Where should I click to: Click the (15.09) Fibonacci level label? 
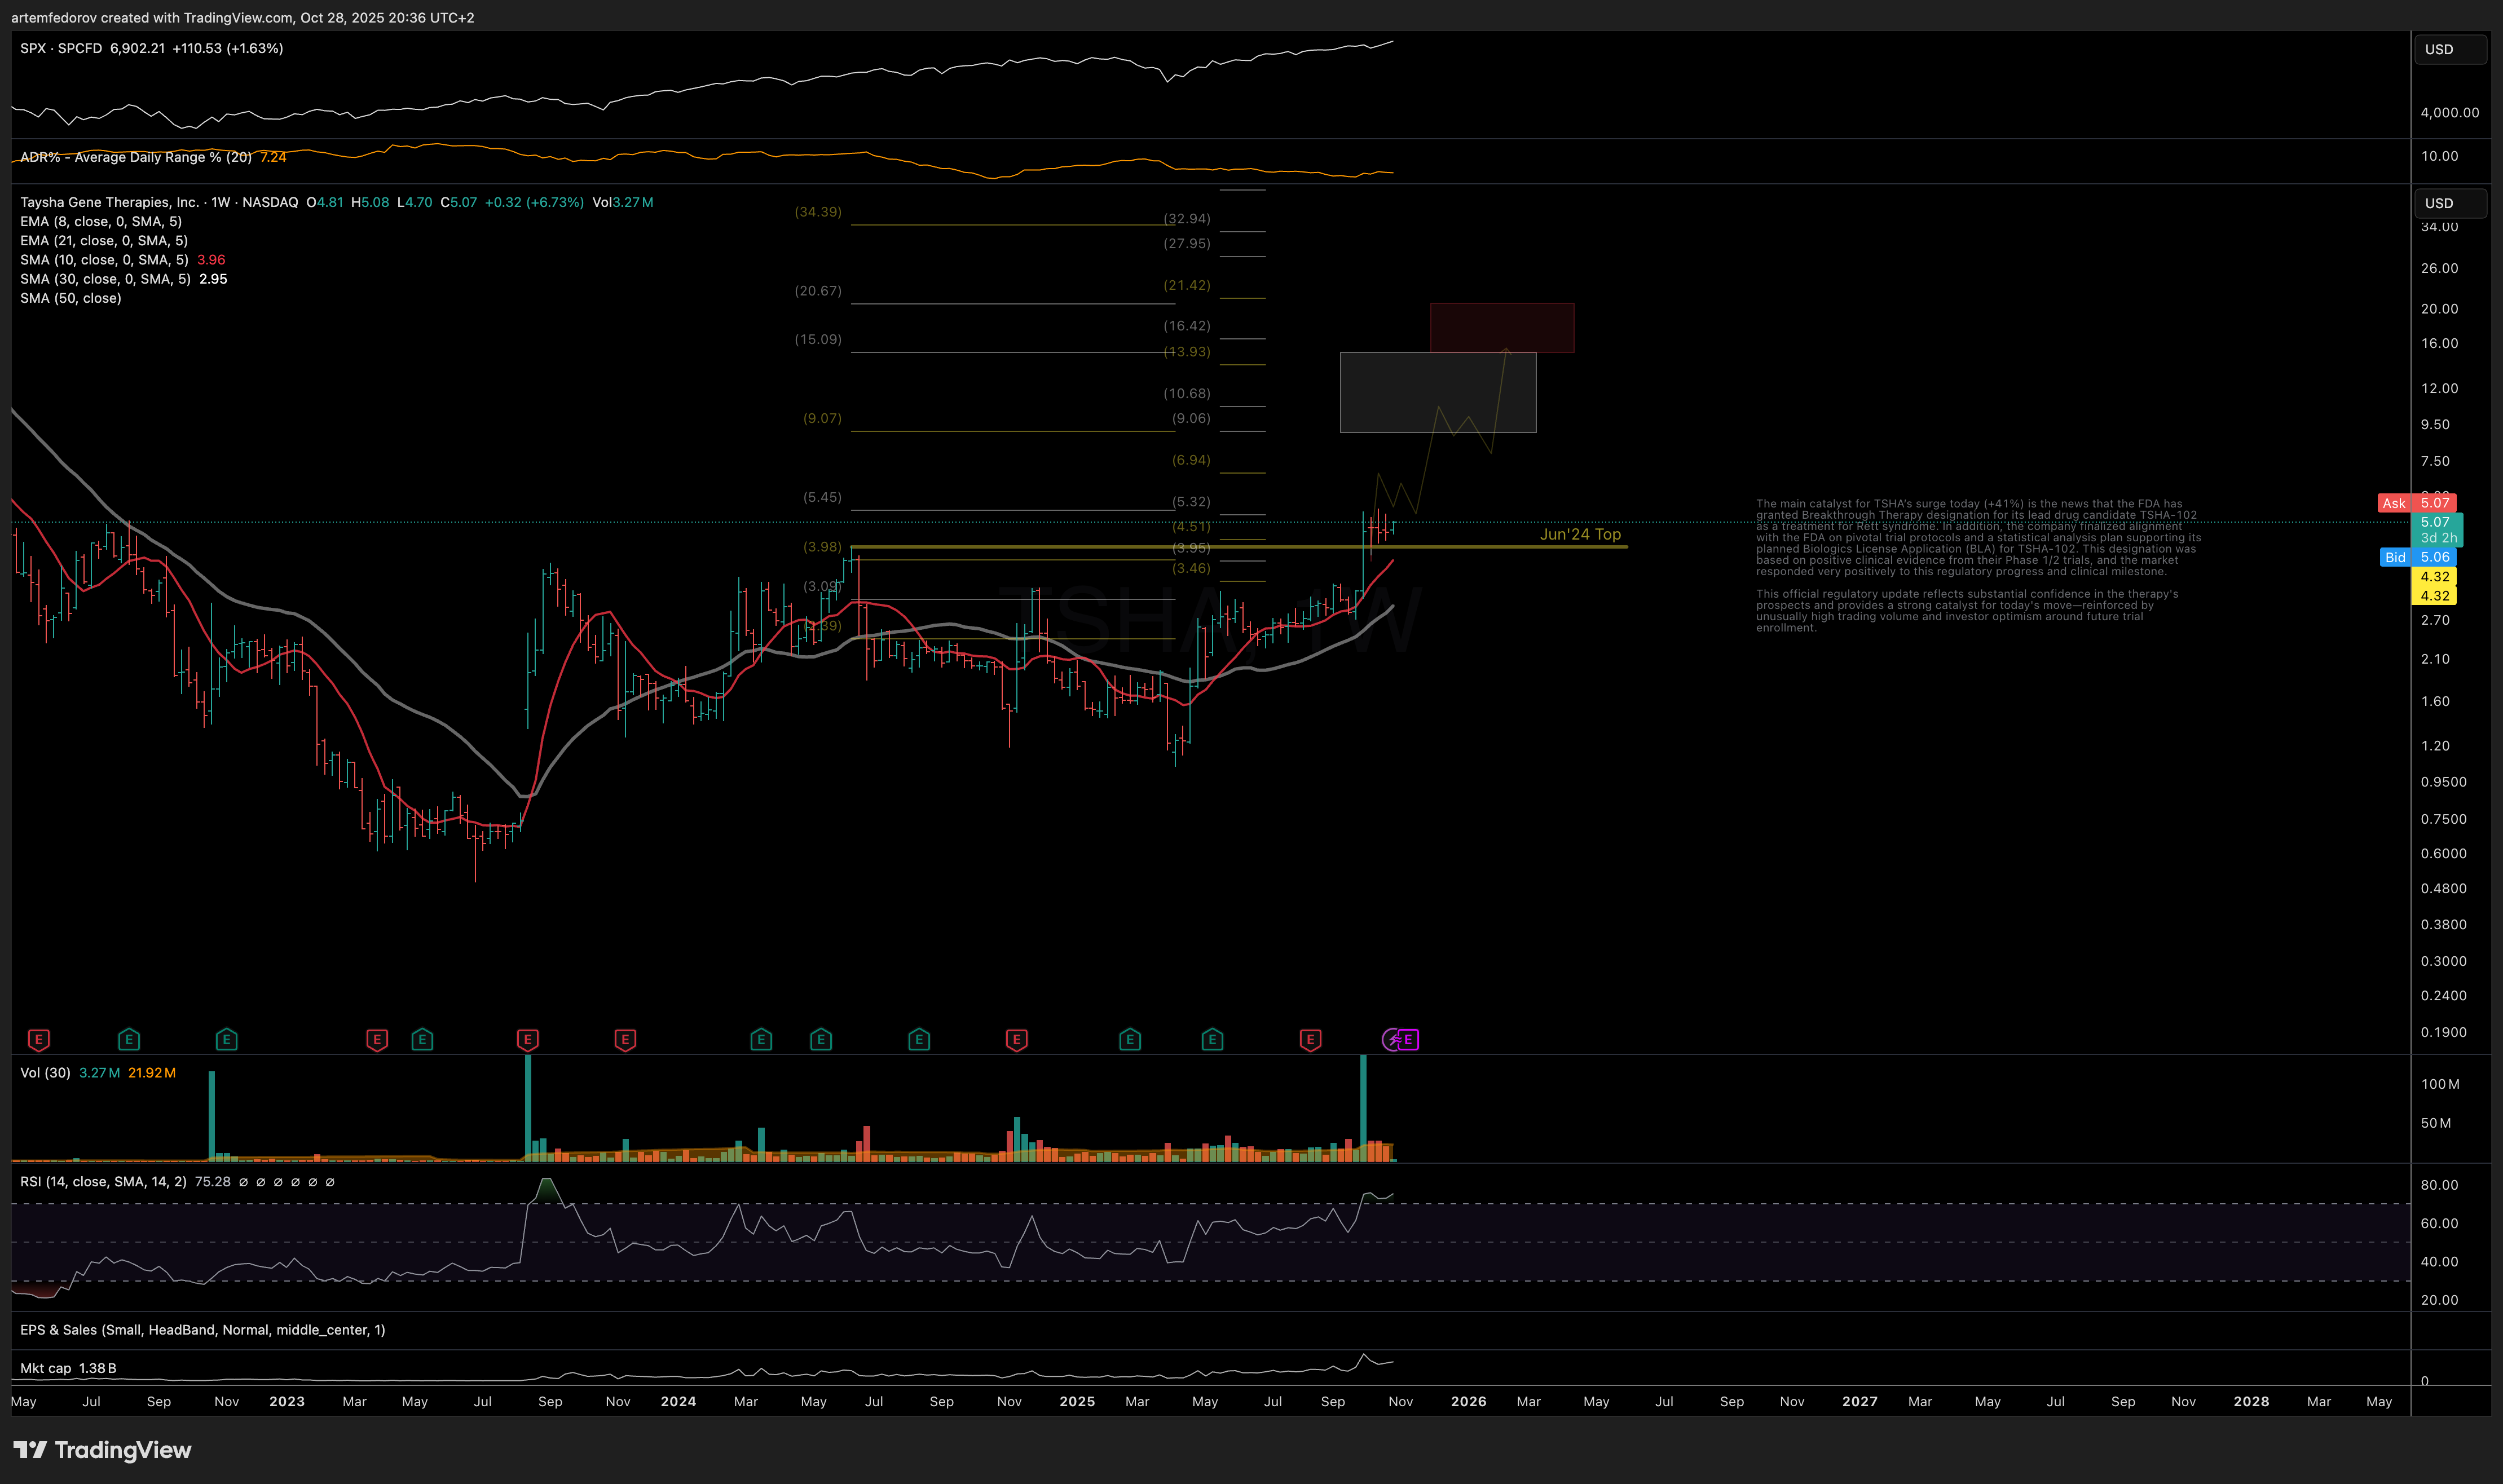818,339
